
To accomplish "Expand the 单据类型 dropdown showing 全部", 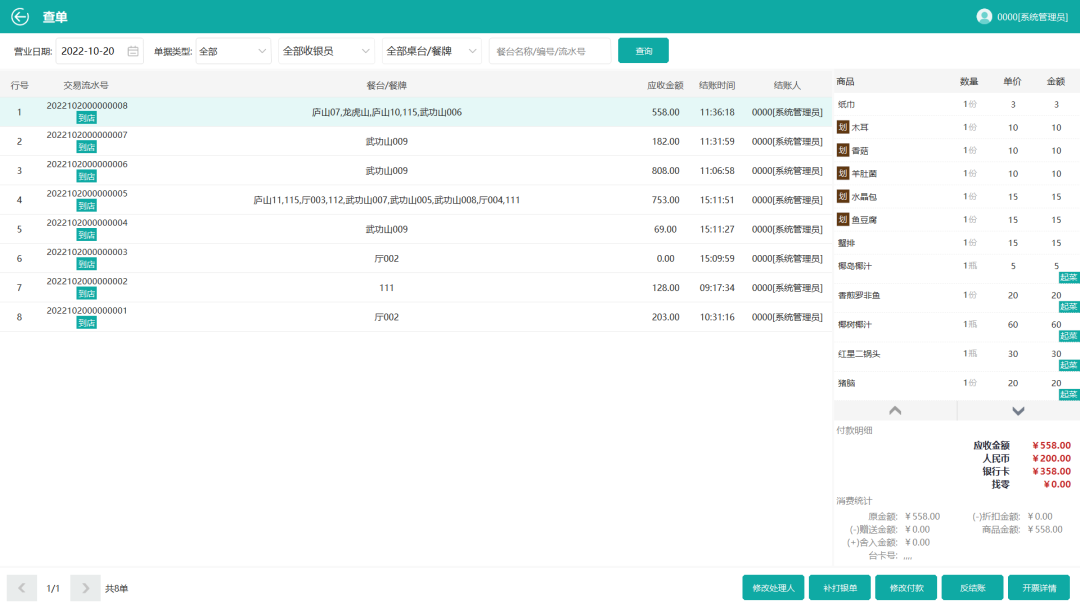I will [x=233, y=51].
